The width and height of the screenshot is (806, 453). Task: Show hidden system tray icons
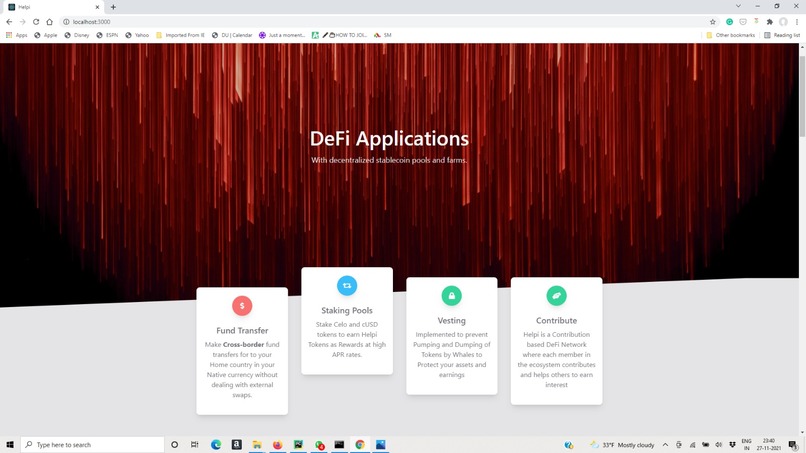[x=665, y=445]
